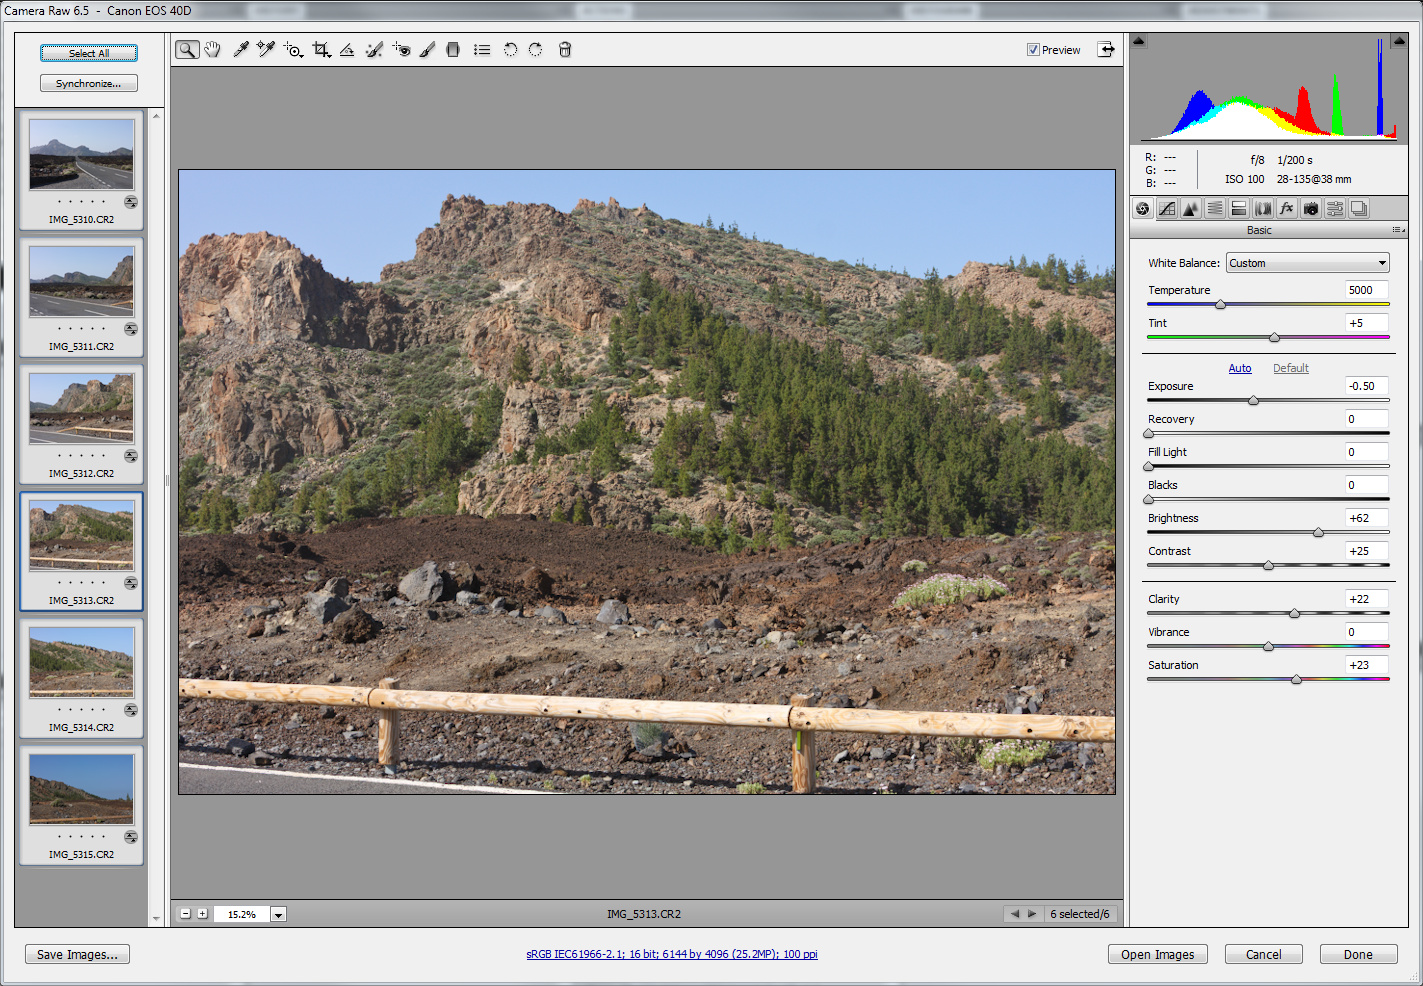The height and width of the screenshot is (986, 1423).
Task: Open the White Balance dropdown
Action: coord(1308,263)
